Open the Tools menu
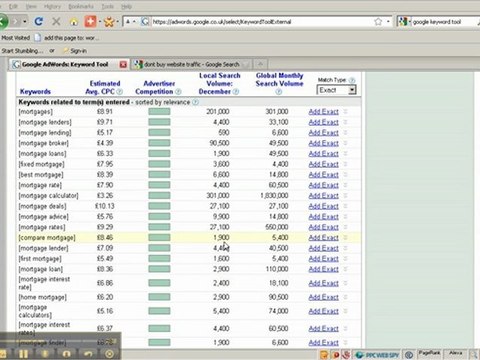 pos(107,6)
